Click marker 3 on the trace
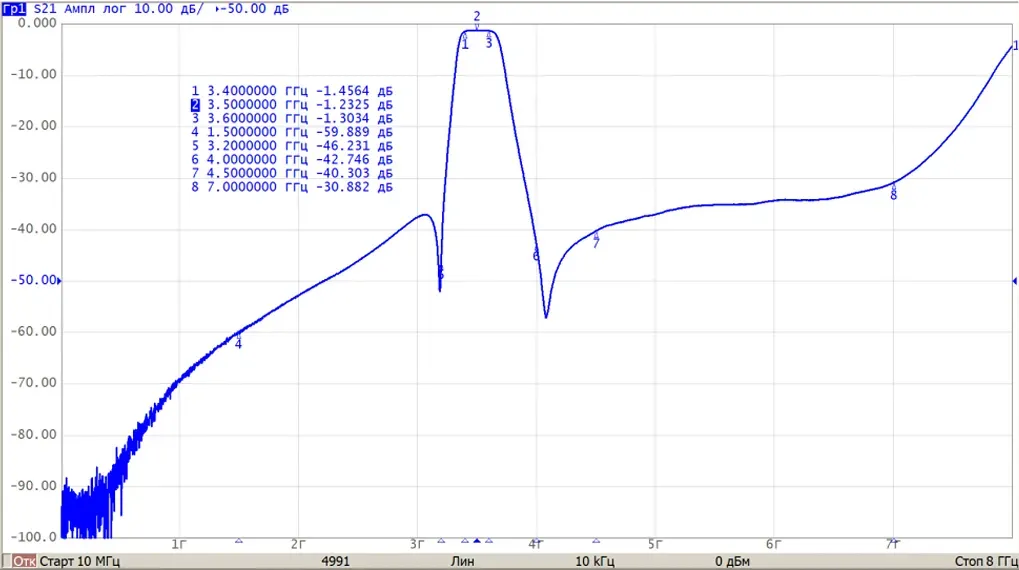This screenshot has width=1019, height=570. pos(489,41)
